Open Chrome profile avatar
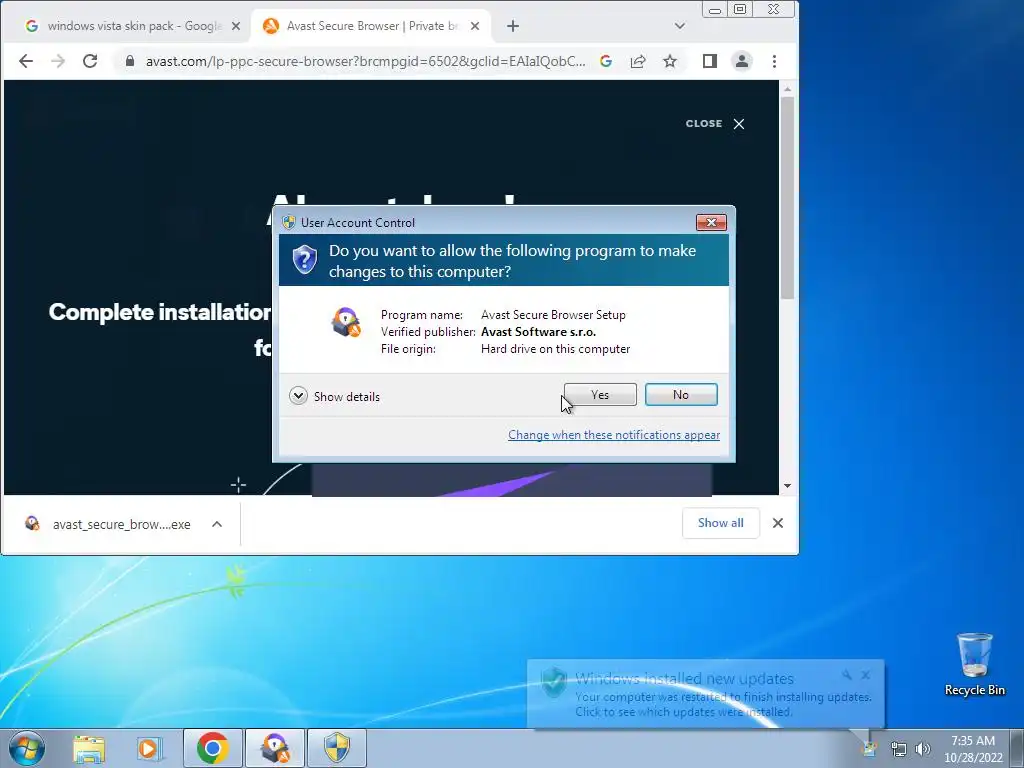 pos(742,61)
